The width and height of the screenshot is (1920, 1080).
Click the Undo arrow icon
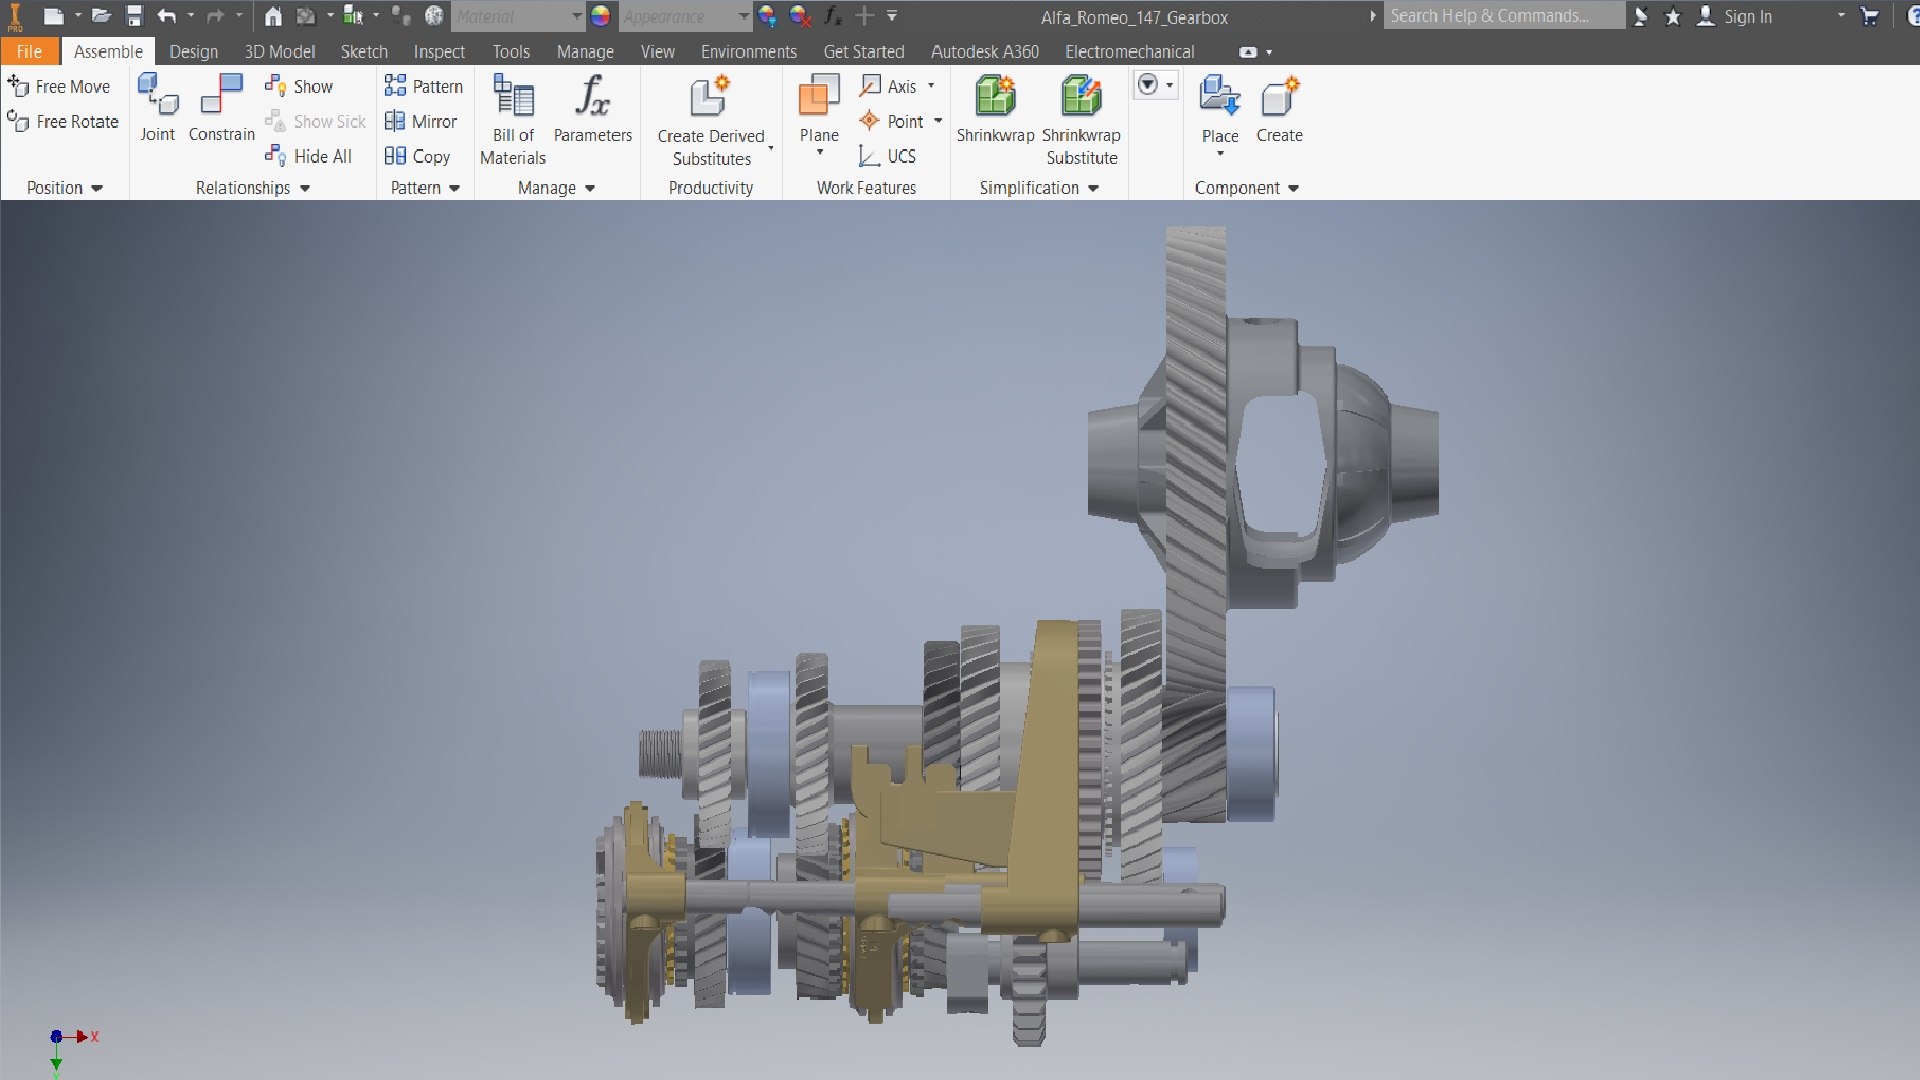[x=167, y=16]
